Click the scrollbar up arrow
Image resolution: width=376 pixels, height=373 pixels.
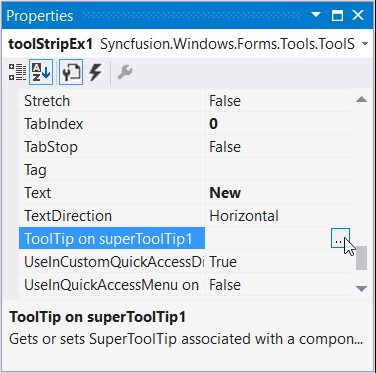[x=361, y=99]
